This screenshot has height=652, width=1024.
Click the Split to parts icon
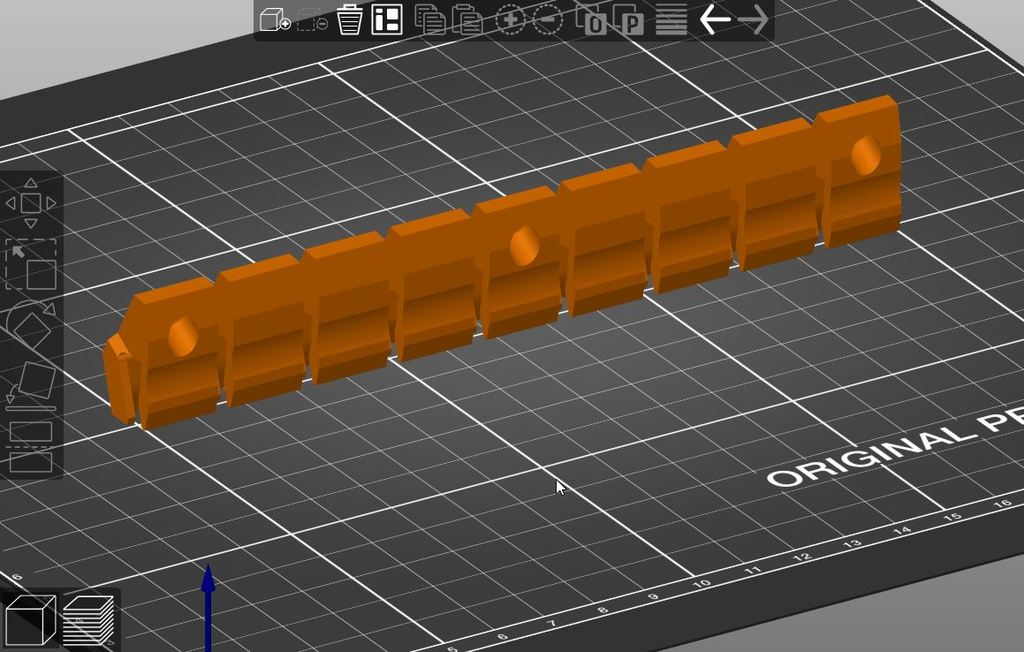pos(629,20)
